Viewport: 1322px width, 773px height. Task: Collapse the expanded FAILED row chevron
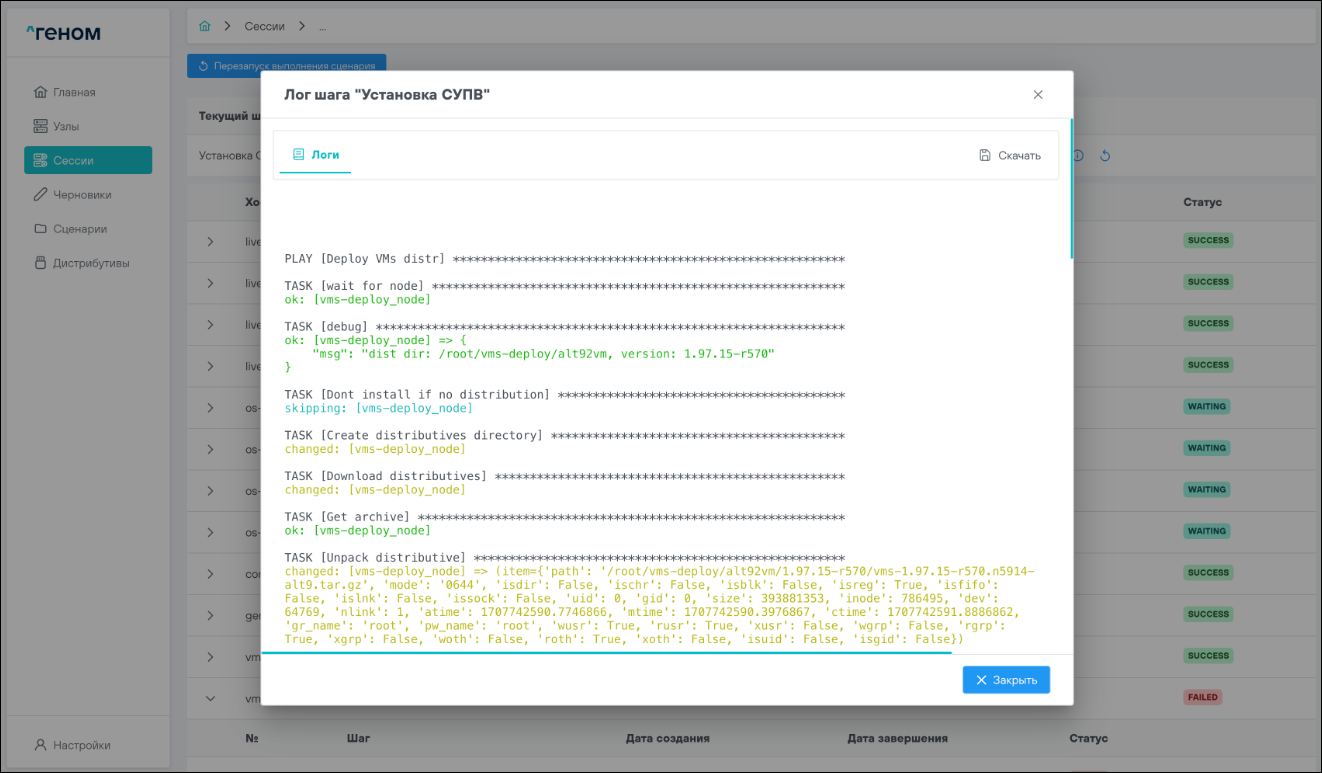210,698
